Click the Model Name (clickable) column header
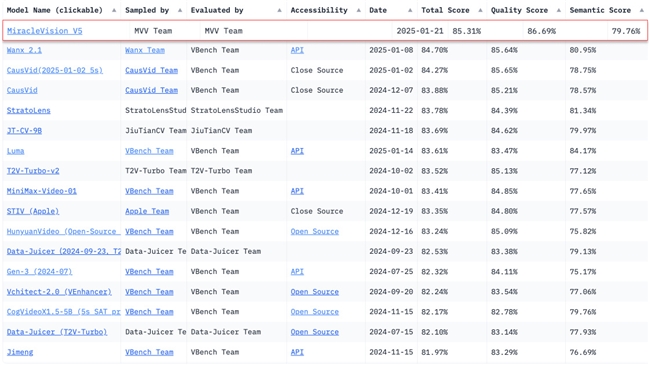The height and width of the screenshot is (365, 650). [x=55, y=10]
